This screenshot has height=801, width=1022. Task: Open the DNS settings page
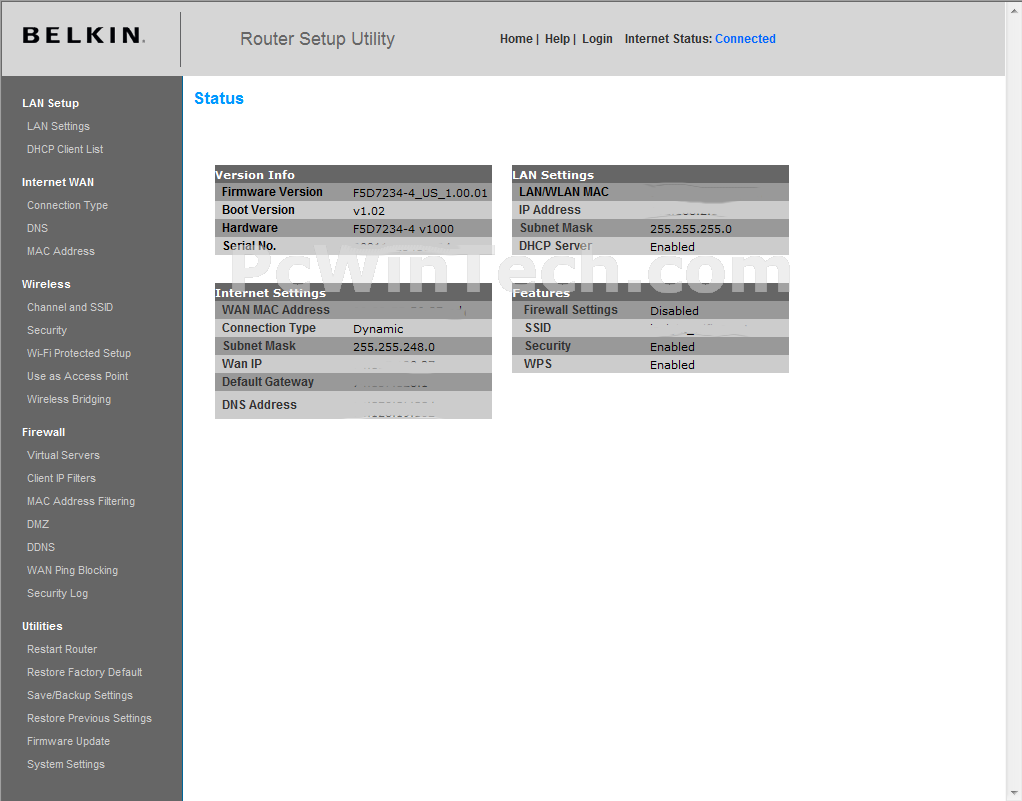click(37, 228)
